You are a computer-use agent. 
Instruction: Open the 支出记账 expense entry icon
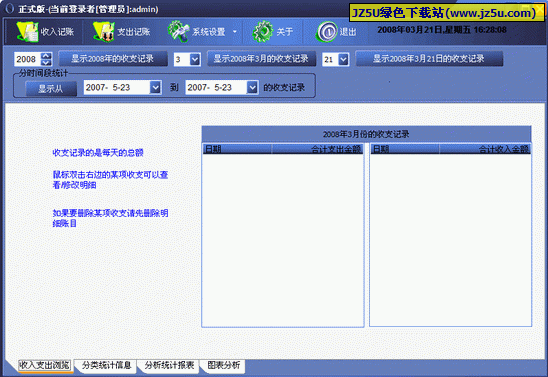tap(104, 32)
